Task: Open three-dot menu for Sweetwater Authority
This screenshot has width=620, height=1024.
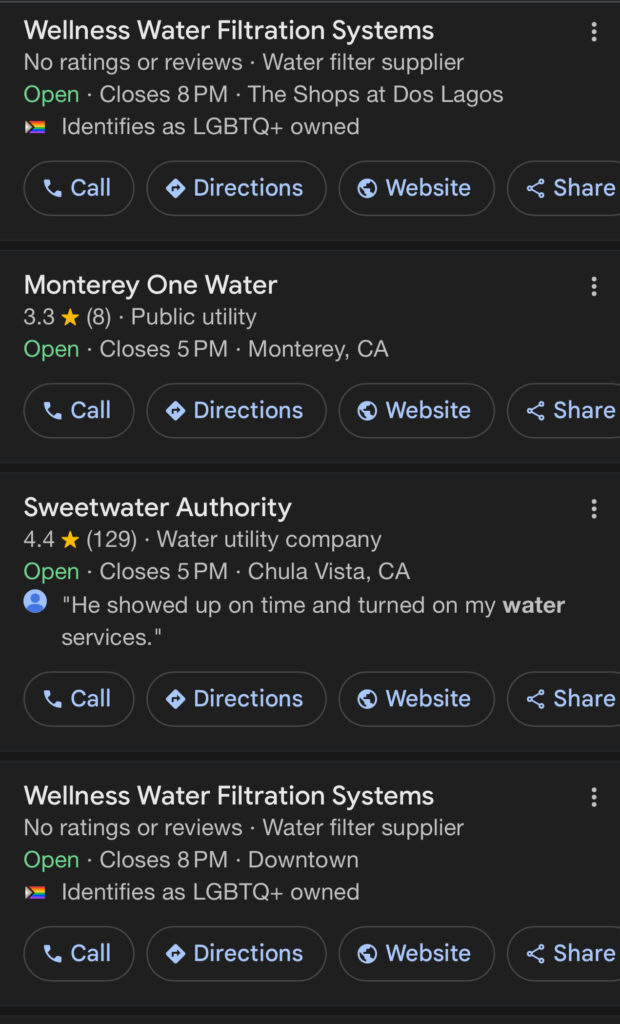Action: [x=593, y=510]
